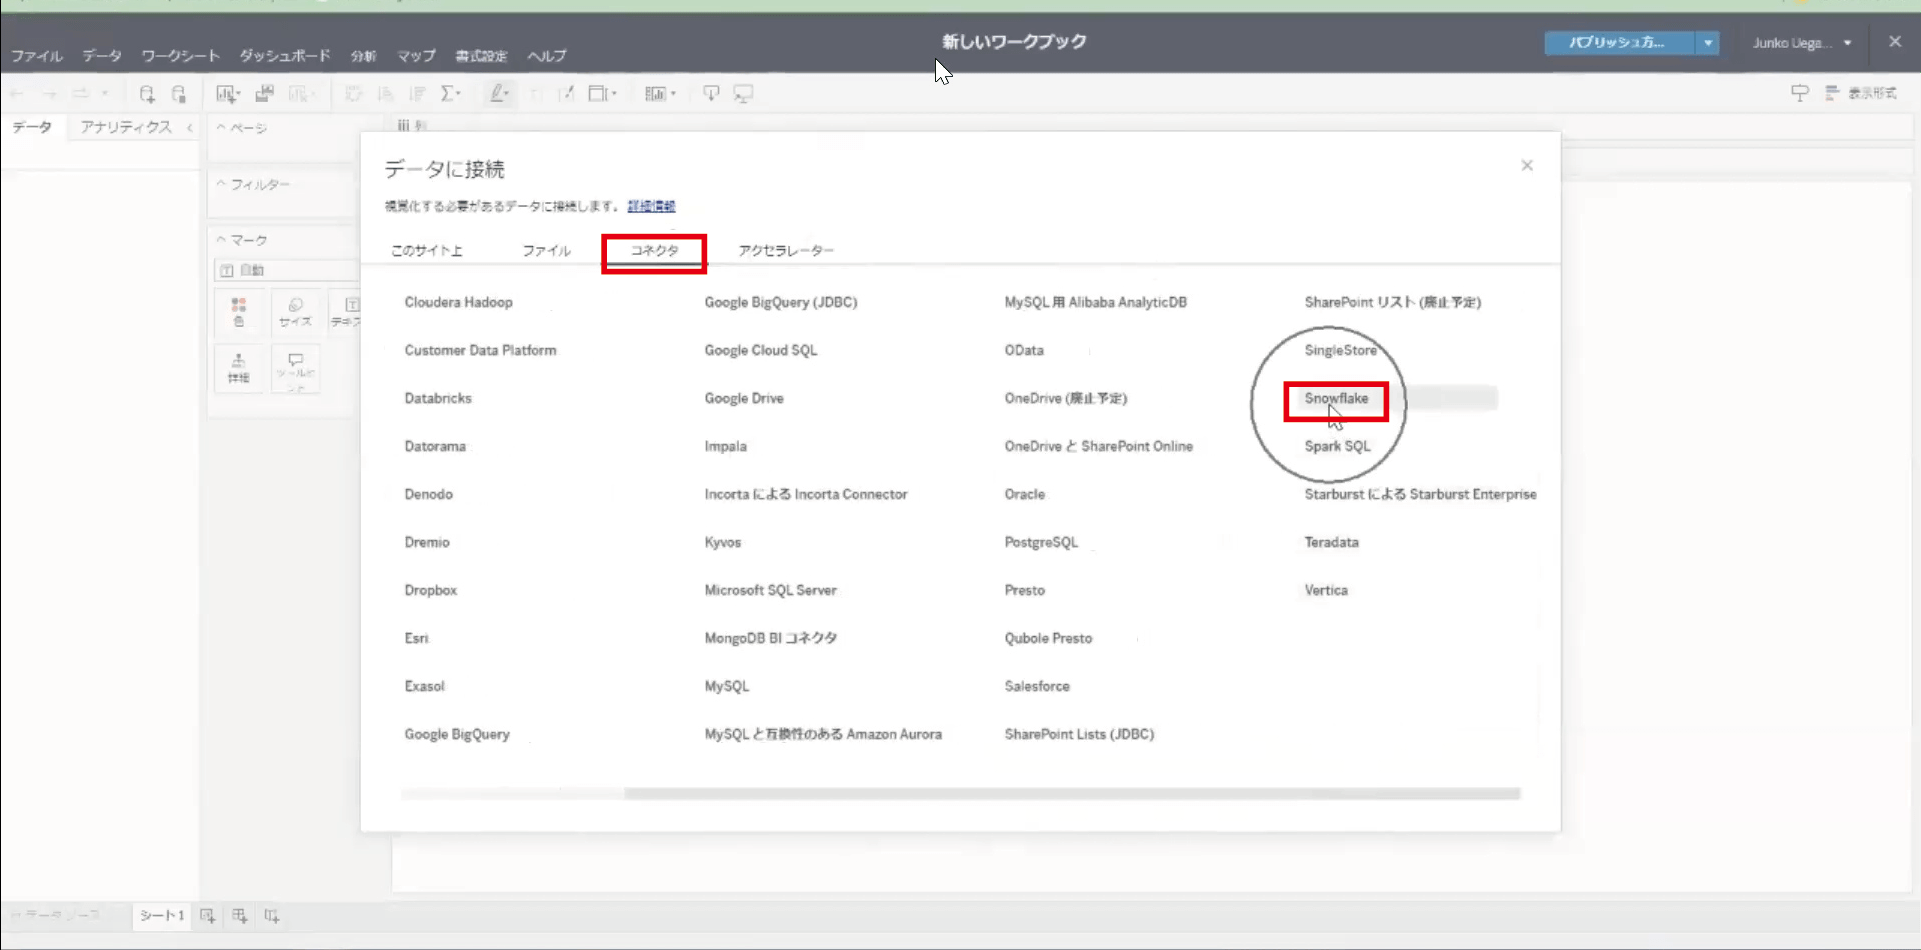The image size is (1921, 950).
Task: Close the データに接続 dialog
Action: pyautogui.click(x=1527, y=166)
